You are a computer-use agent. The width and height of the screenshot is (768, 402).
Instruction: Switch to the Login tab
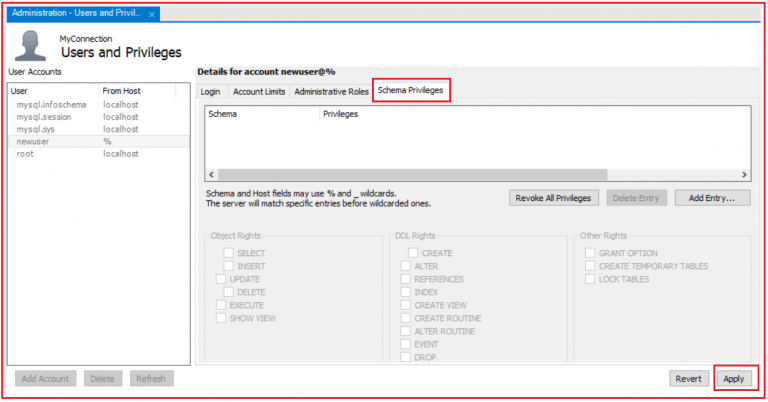pyautogui.click(x=210, y=91)
